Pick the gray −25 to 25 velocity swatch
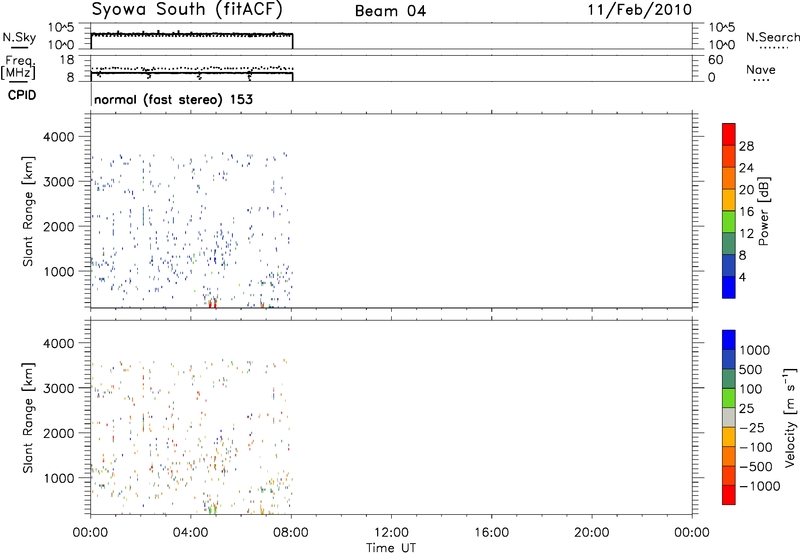 [x=729, y=418]
